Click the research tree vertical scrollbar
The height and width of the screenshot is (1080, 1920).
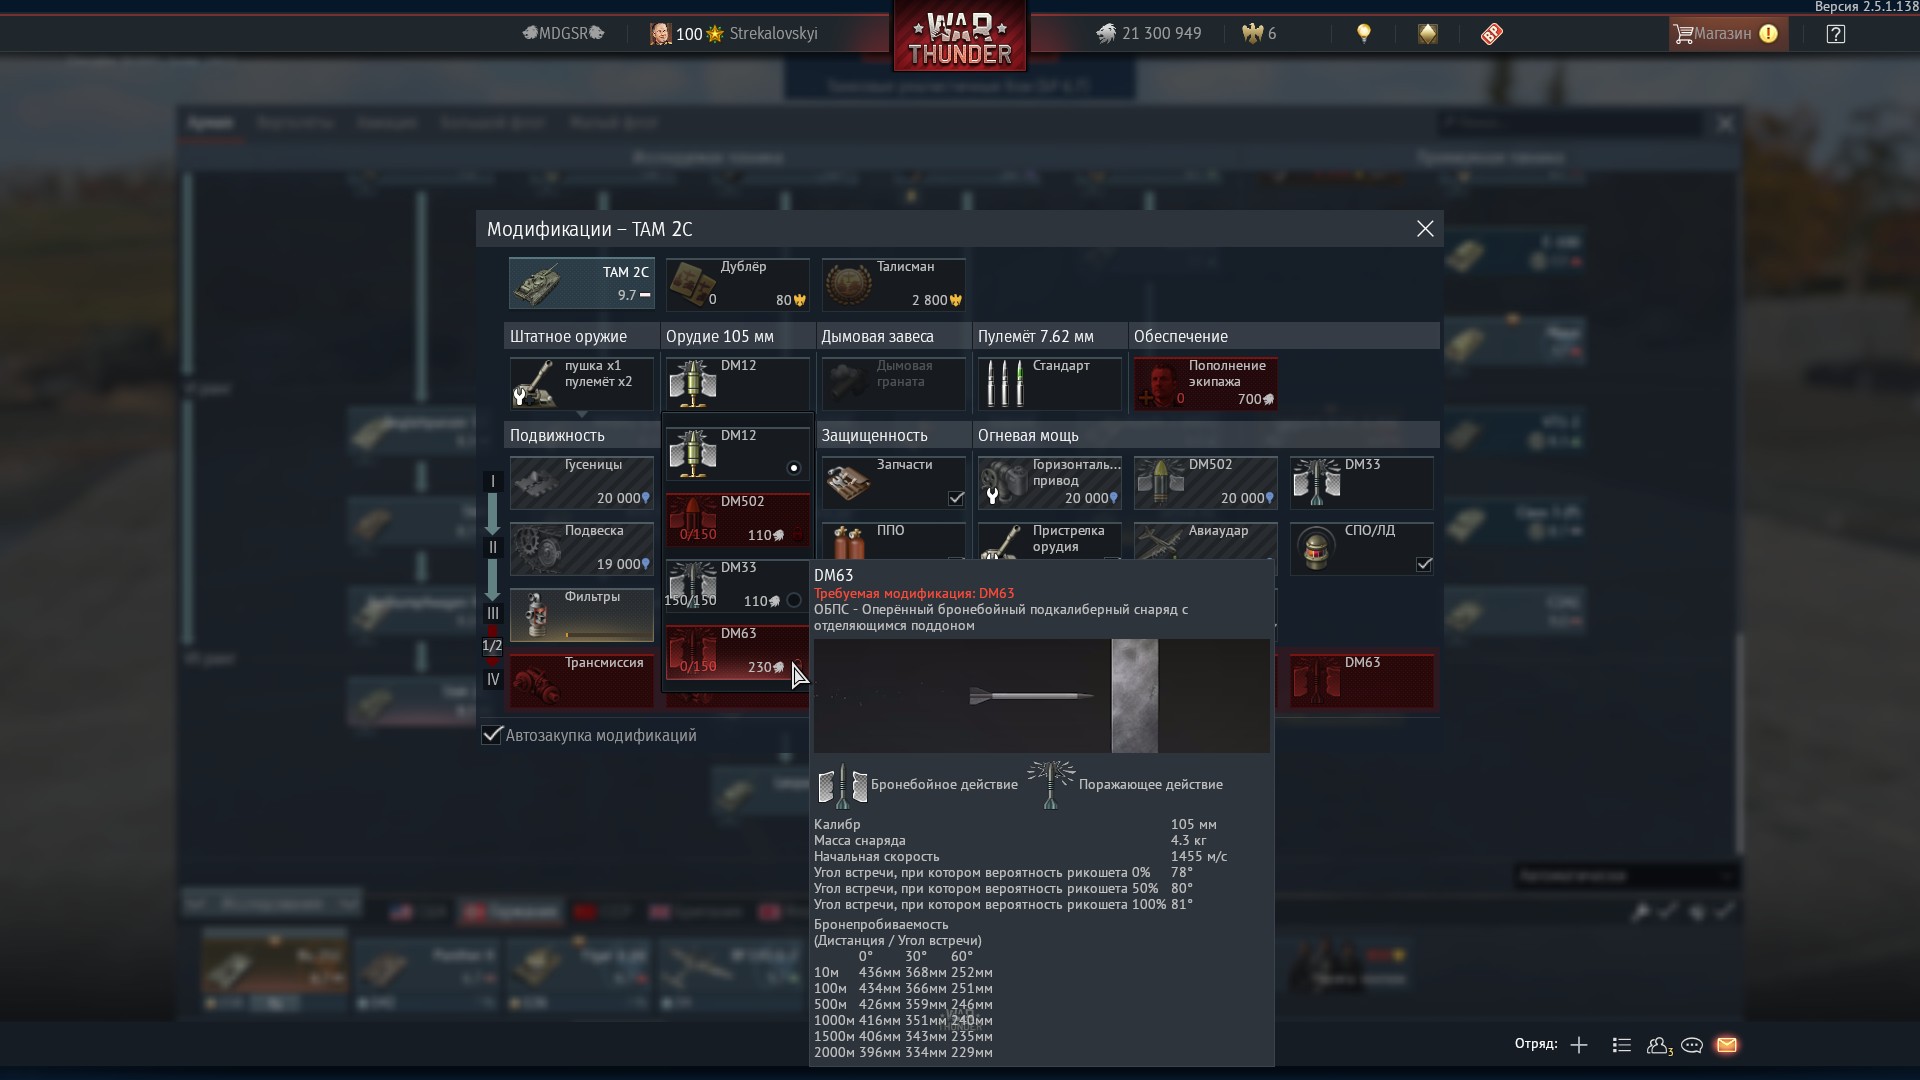pos(1740,743)
